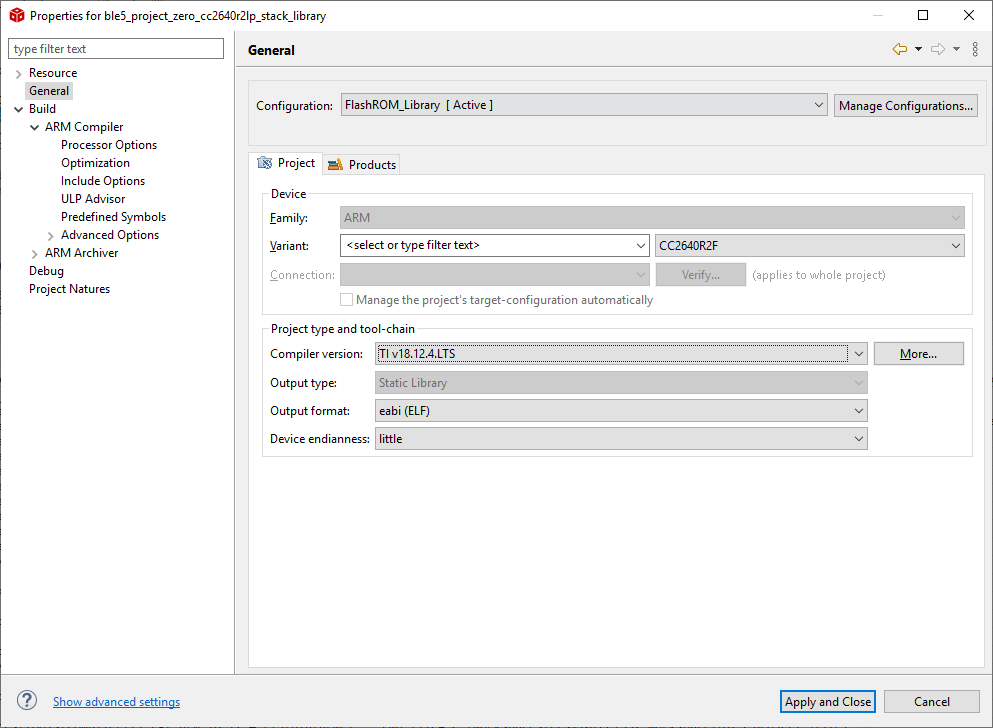Viewport: 993px width, 728px height.
Task: Click the help question mark icon
Action: click(x=28, y=701)
